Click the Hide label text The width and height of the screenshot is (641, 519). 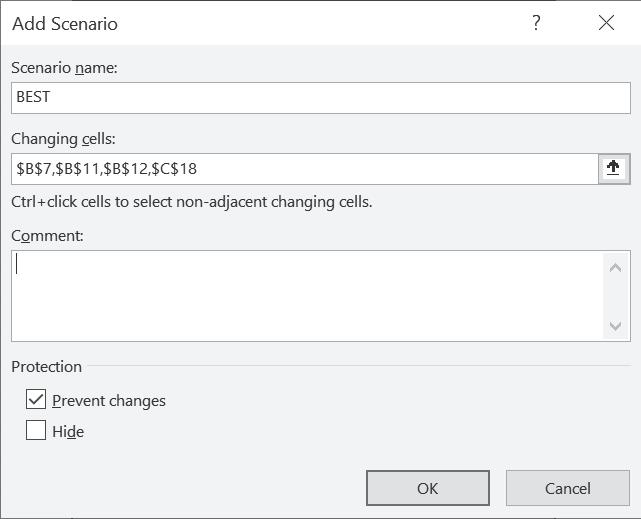tap(68, 432)
